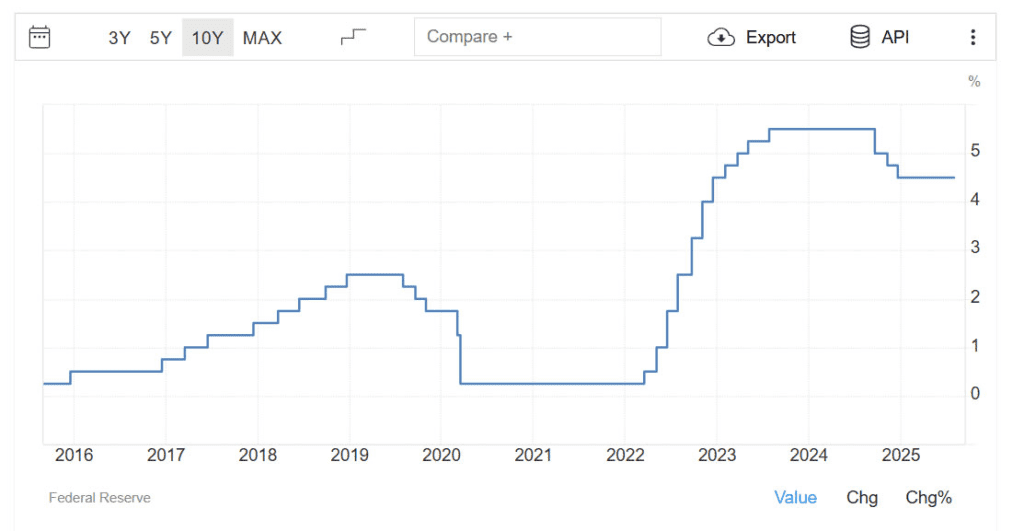Image resolution: width=1024 pixels, height=531 pixels.
Task: Switch to the 5Y time range
Action: pyautogui.click(x=161, y=38)
